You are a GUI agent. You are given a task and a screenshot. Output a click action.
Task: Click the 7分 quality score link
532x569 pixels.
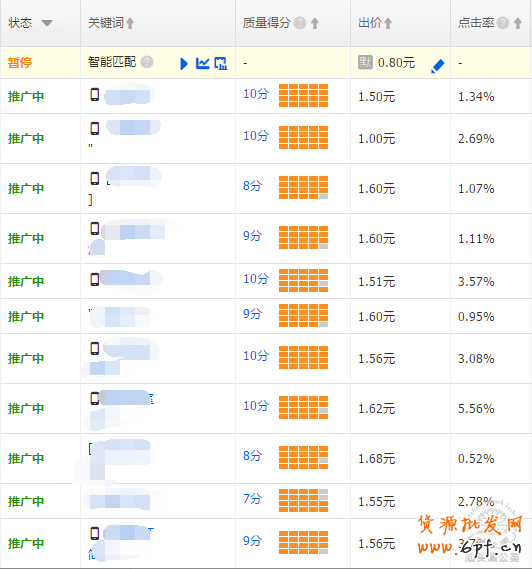[252, 499]
